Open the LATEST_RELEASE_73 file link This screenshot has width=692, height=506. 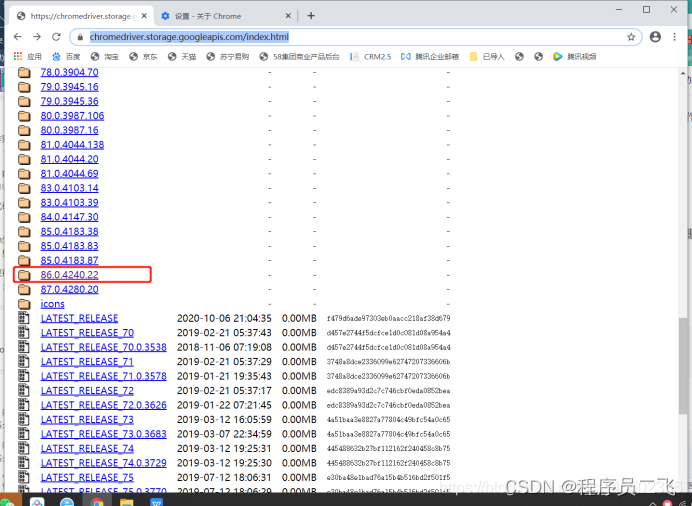[87, 420]
